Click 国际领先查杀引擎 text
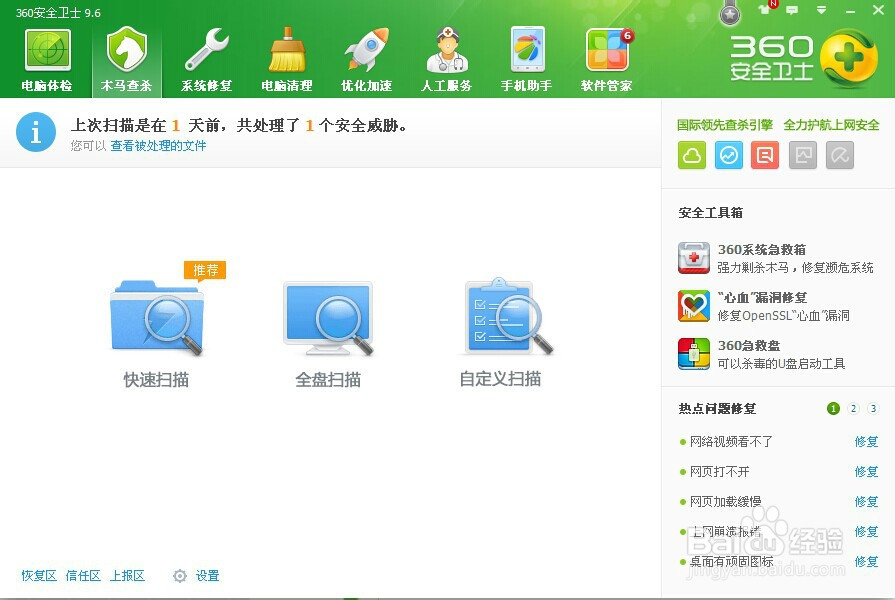Image resolution: width=895 pixels, height=600 pixels. pyautogui.click(x=725, y=125)
